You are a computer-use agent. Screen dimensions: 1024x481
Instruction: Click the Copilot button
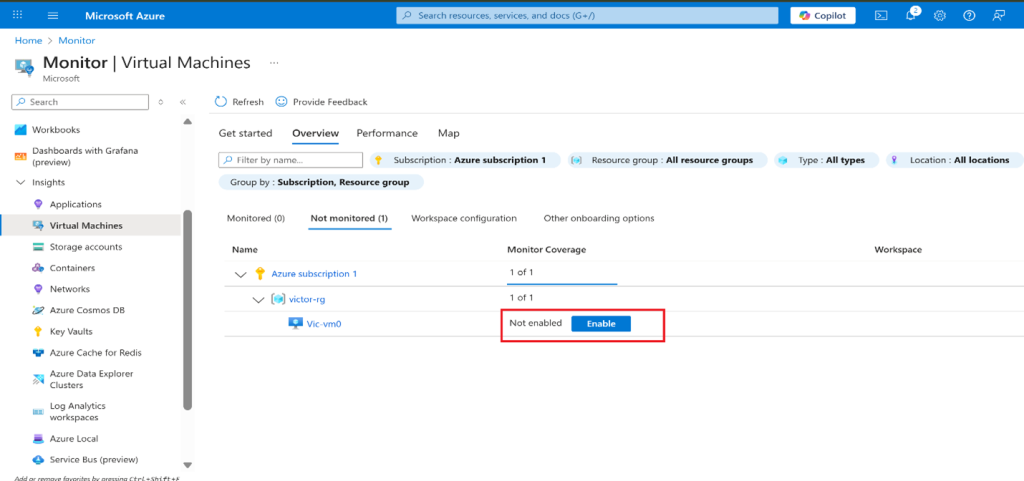coord(823,16)
